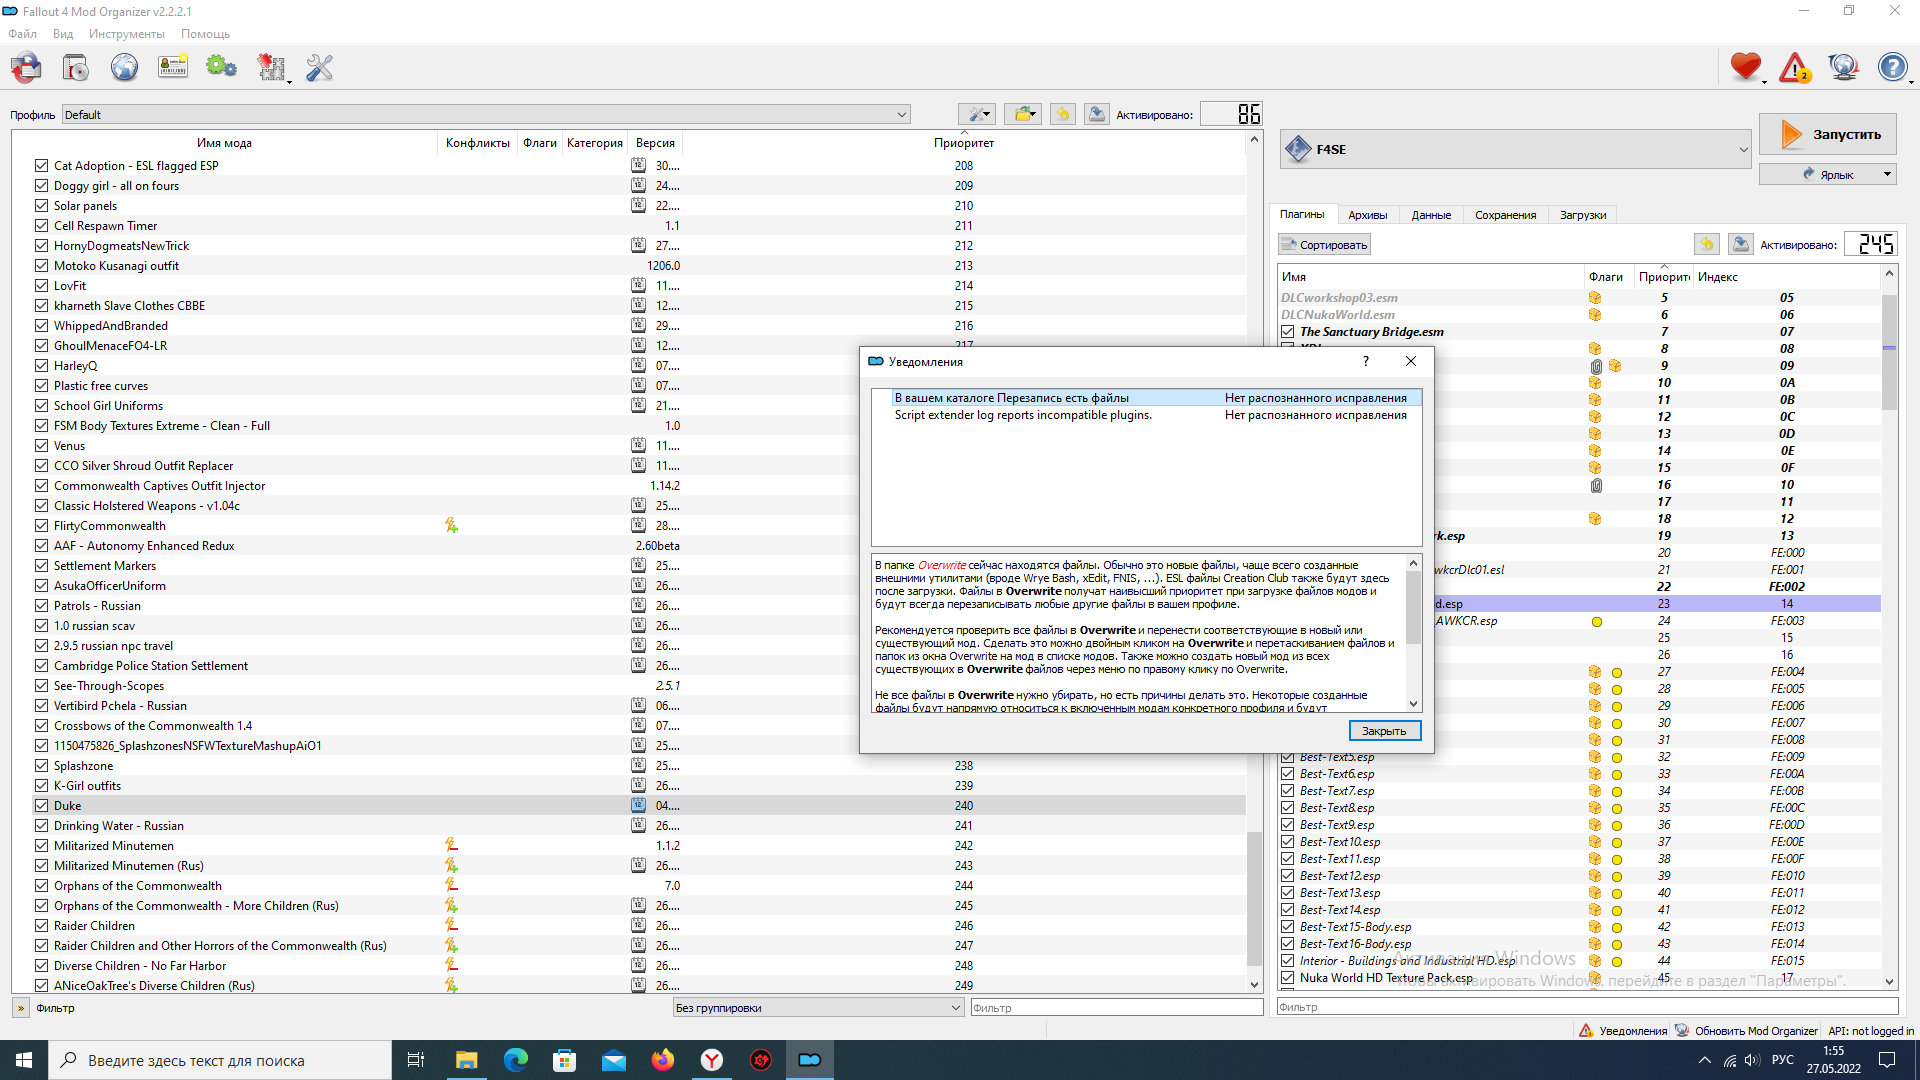
Task: Click restore backup arrow above mod list
Action: pyautogui.click(x=1063, y=114)
